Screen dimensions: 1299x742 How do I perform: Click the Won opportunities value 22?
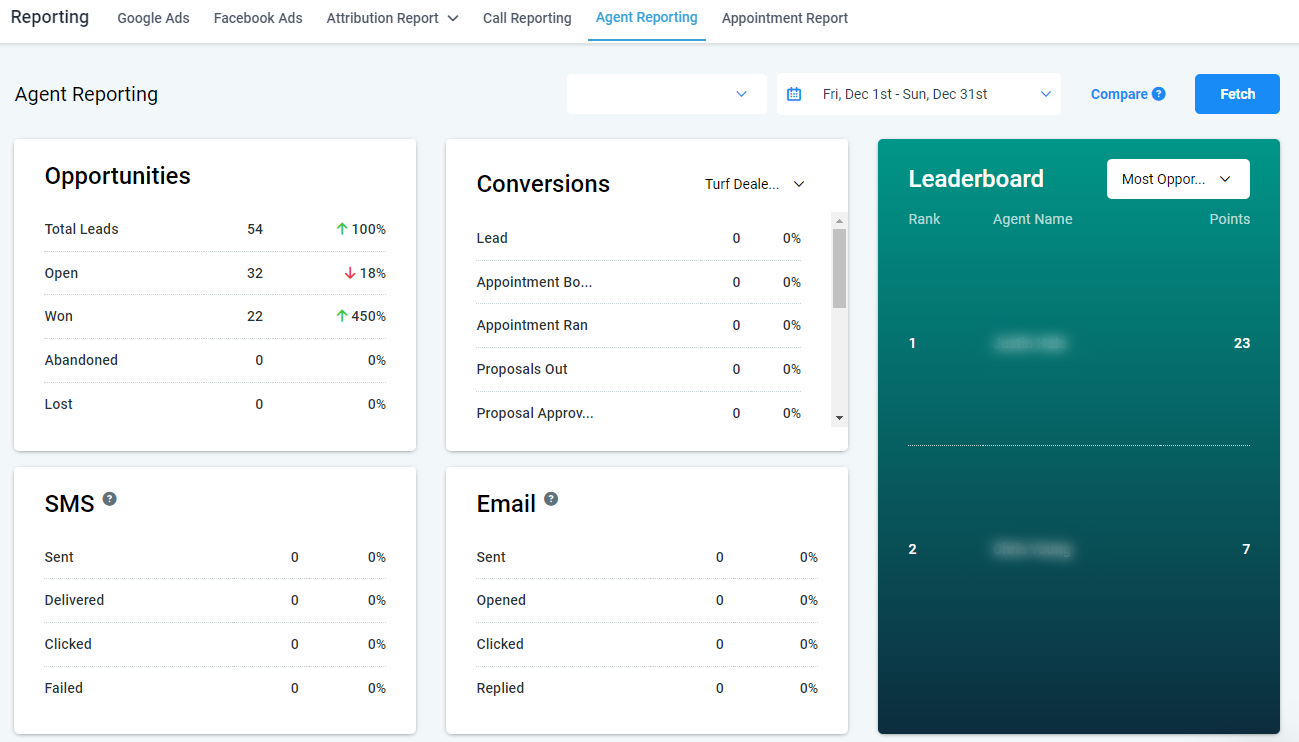click(x=255, y=316)
